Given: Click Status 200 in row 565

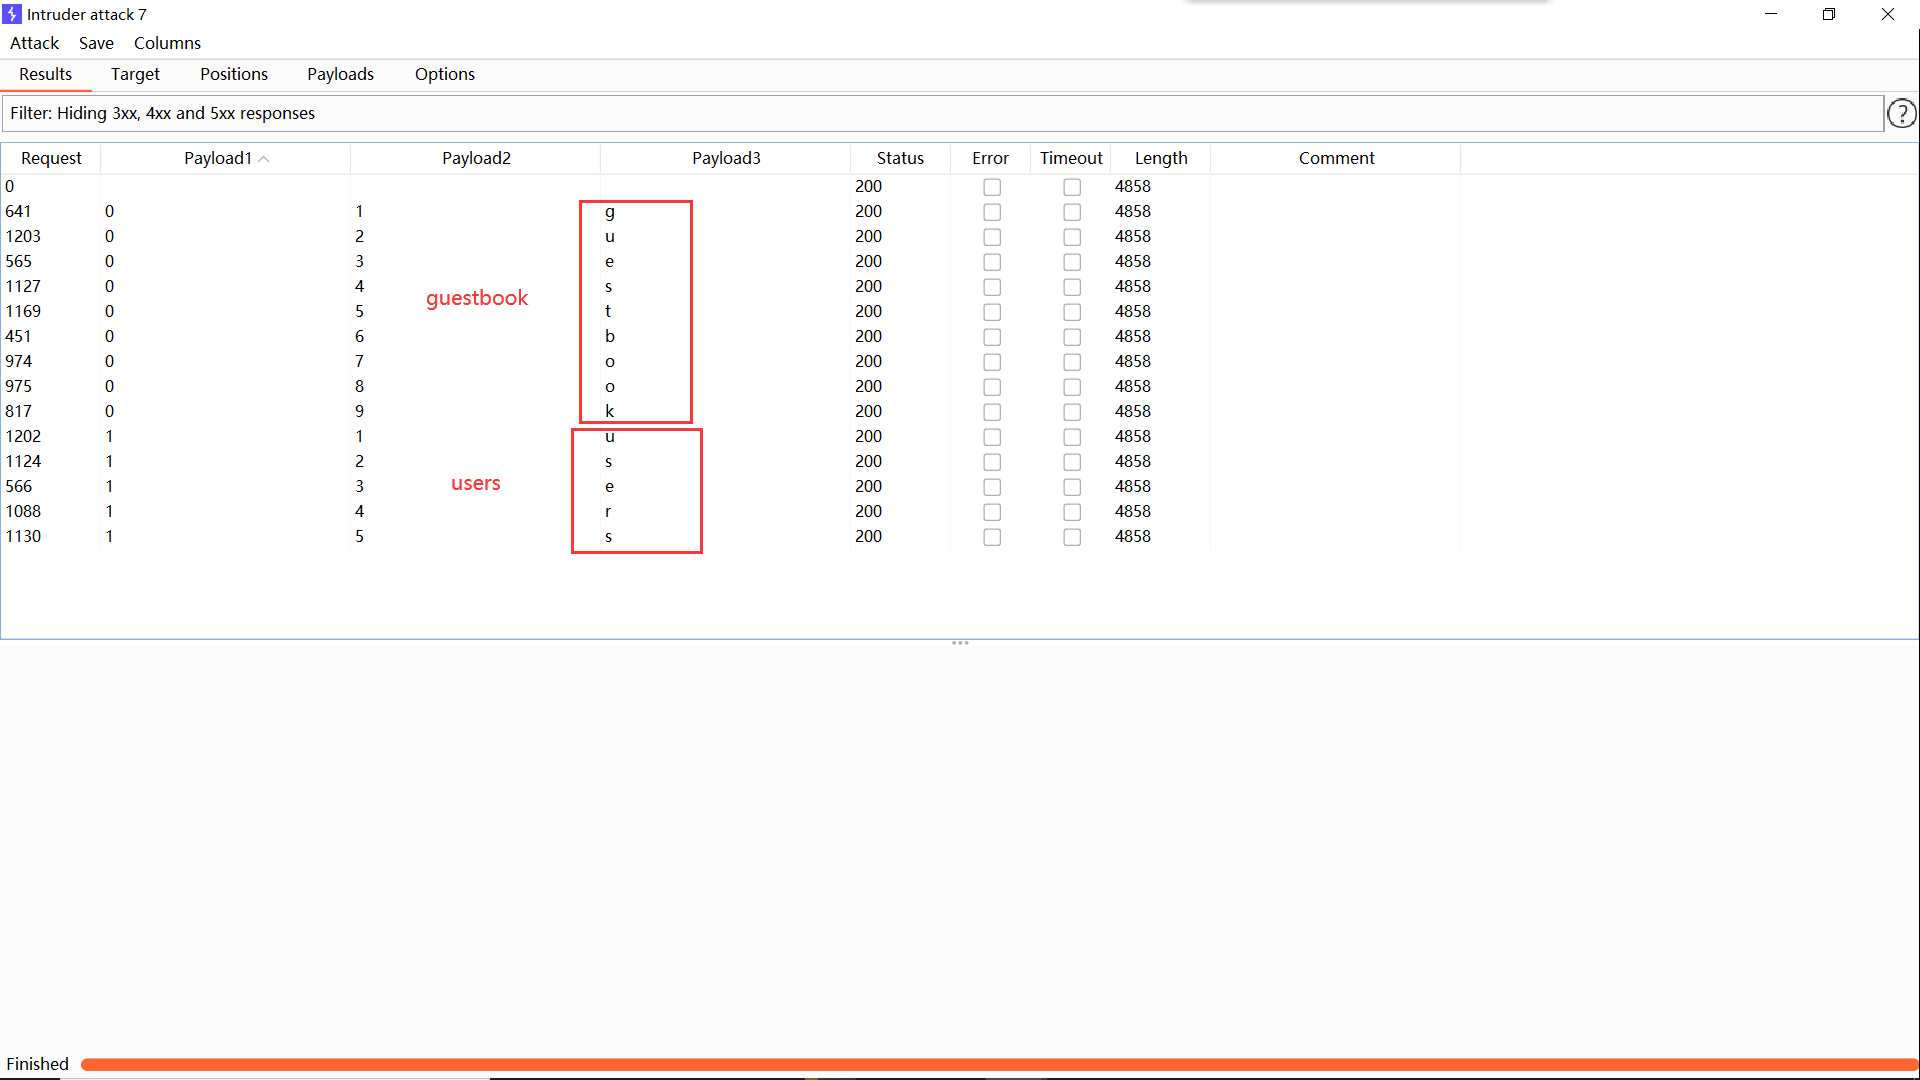Looking at the screenshot, I should click(868, 261).
